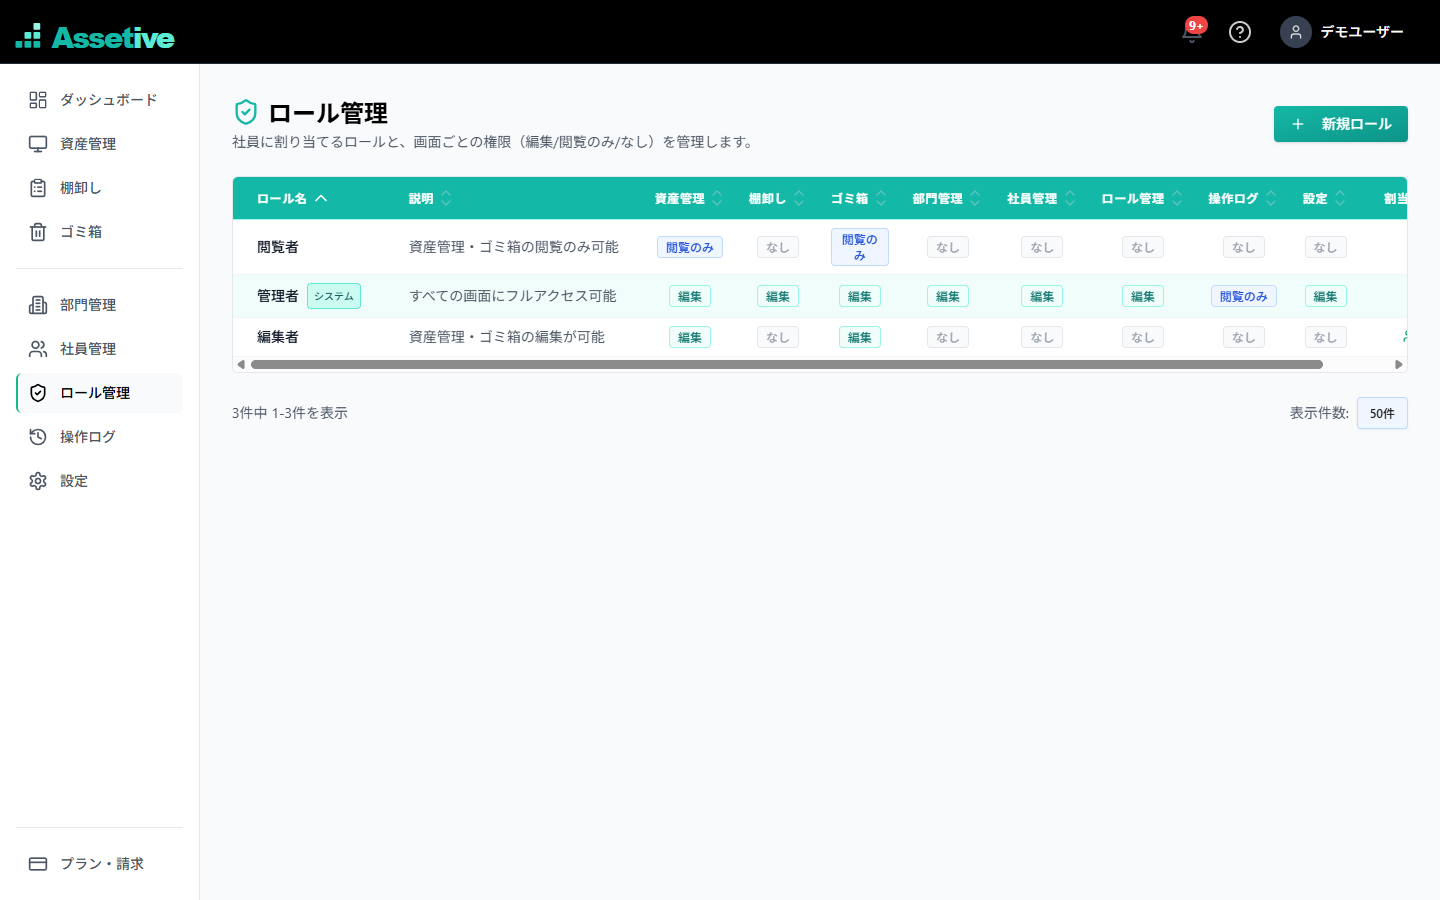Click 編集 badge in 管理者 棚卸し cell

pos(778,296)
